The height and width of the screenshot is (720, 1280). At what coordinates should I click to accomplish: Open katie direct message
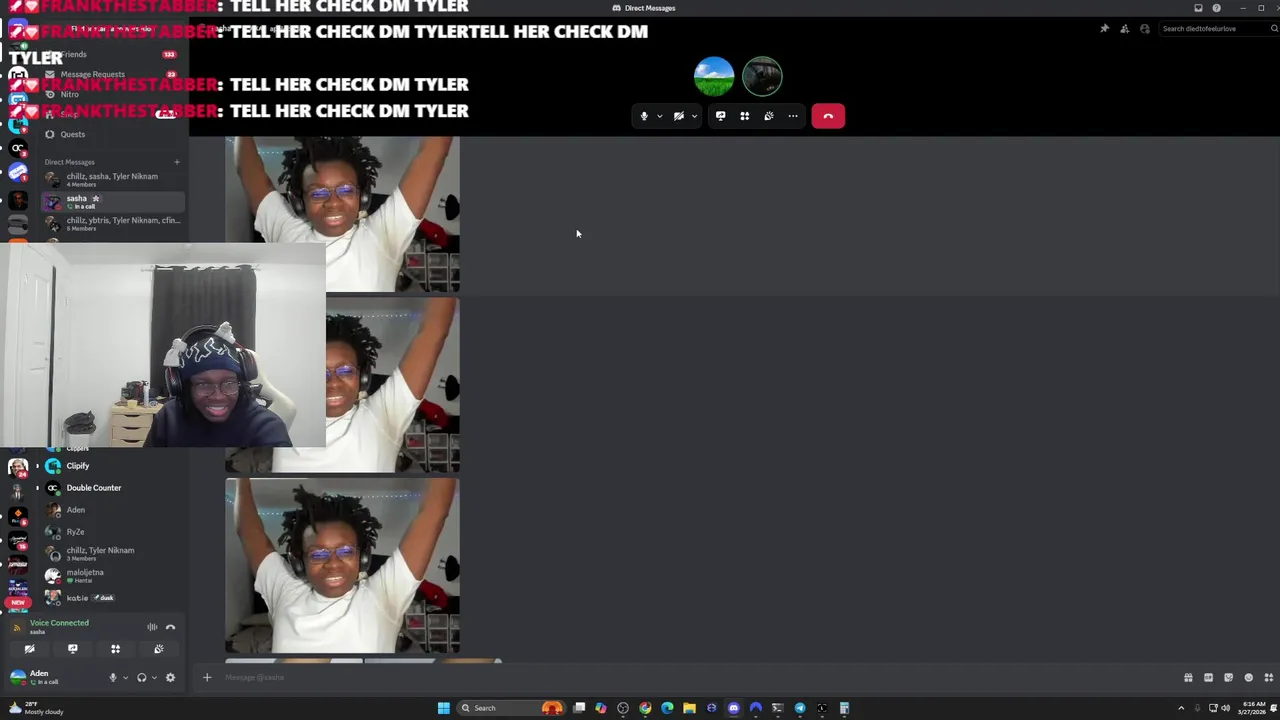112,598
